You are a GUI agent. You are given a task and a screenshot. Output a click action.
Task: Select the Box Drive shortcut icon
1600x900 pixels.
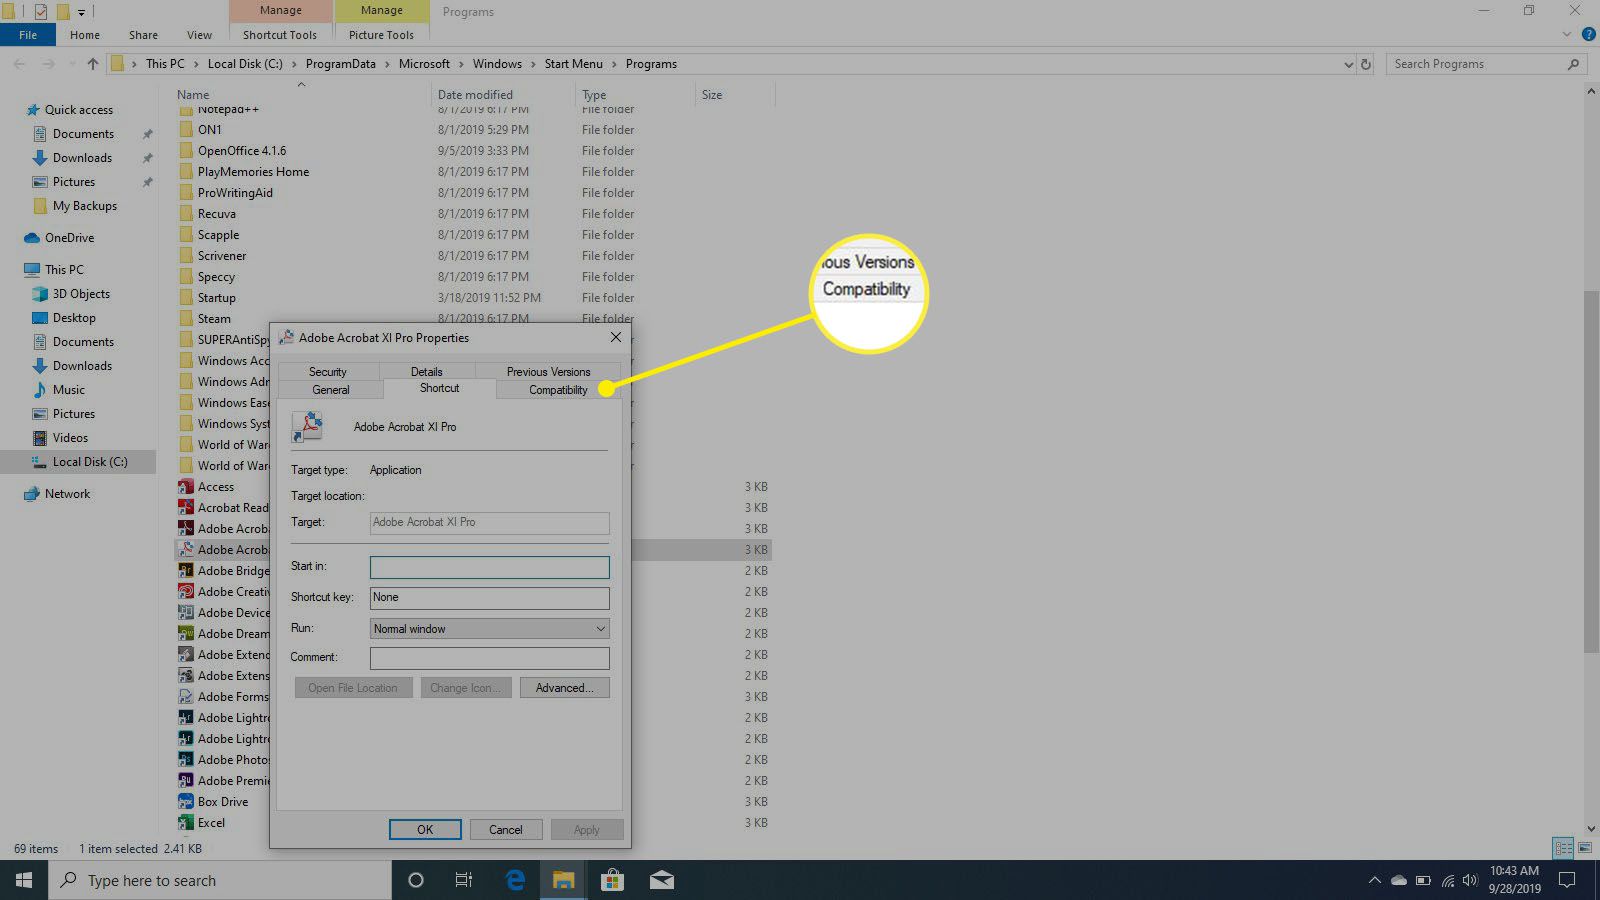(x=186, y=802)
